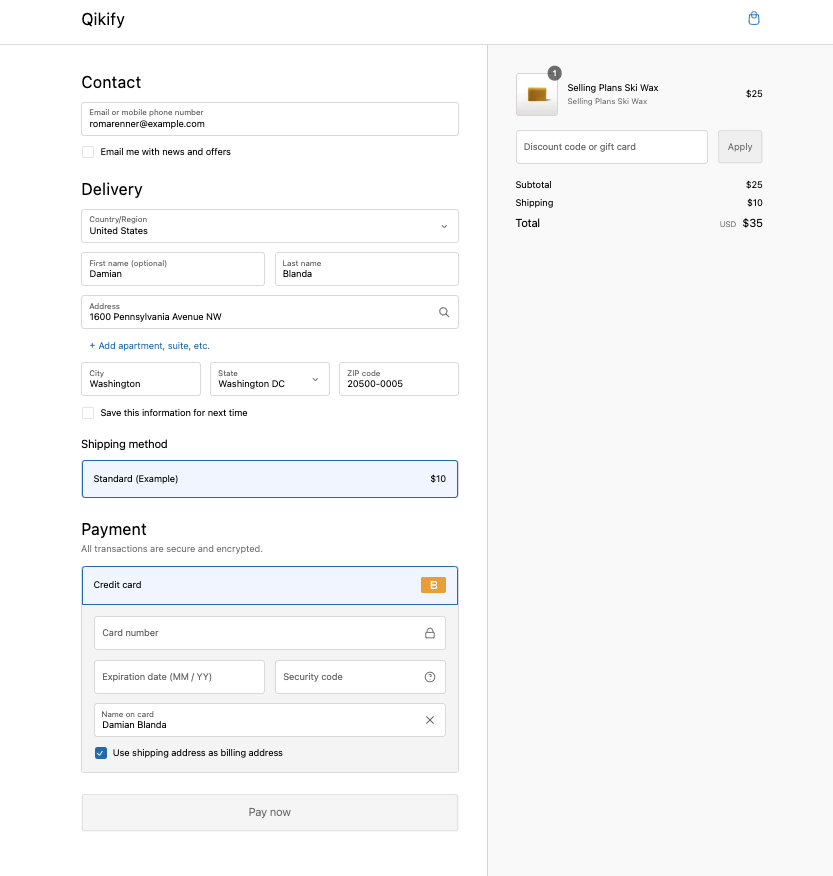Click the card number lock icon

430,633
